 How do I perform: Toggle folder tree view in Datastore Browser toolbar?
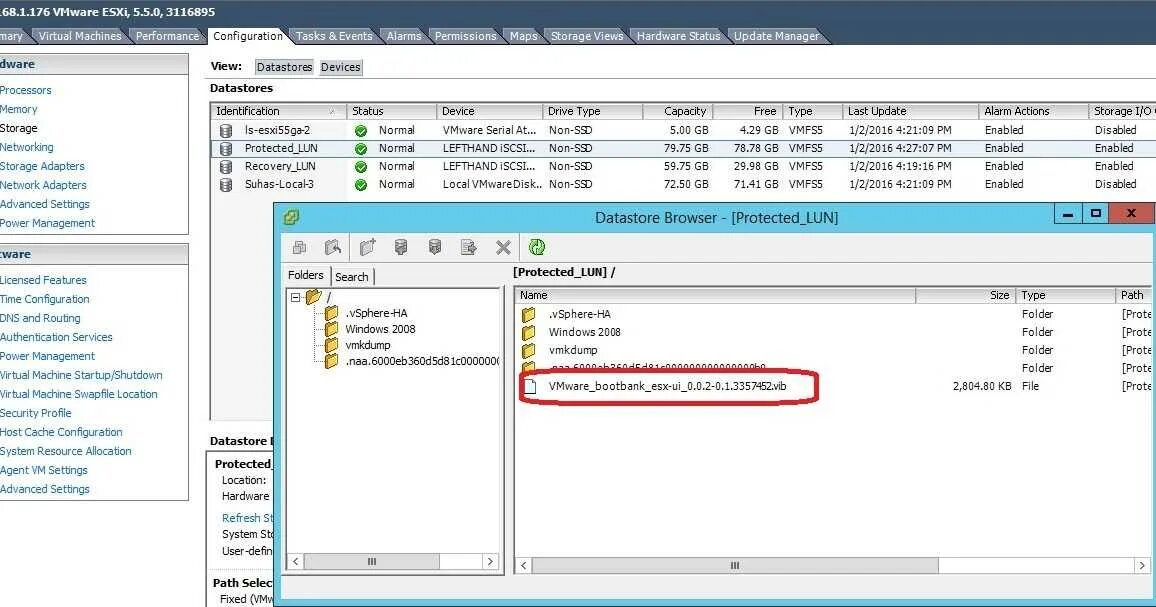point(299,247)
